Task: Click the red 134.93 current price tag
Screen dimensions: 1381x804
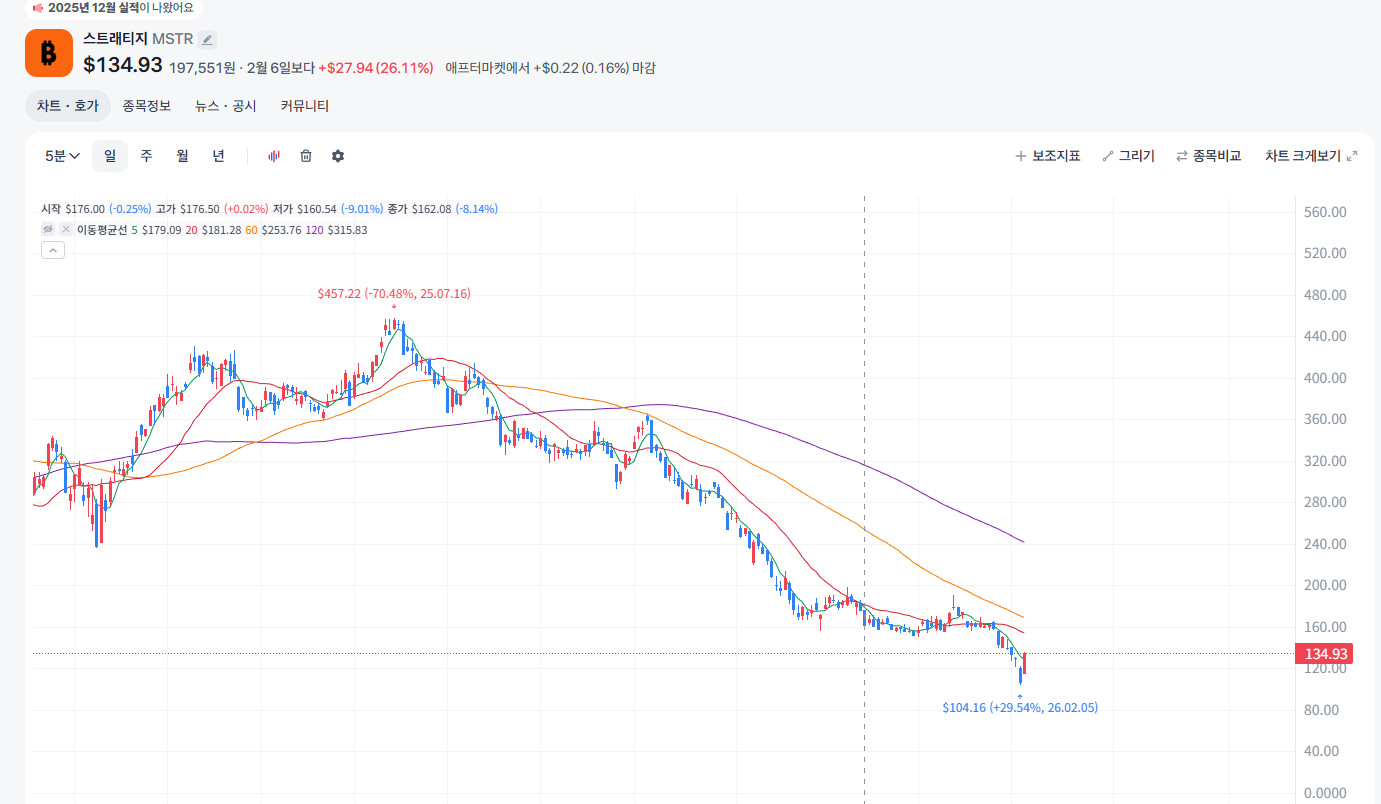Action: (x=1325, y=654)
